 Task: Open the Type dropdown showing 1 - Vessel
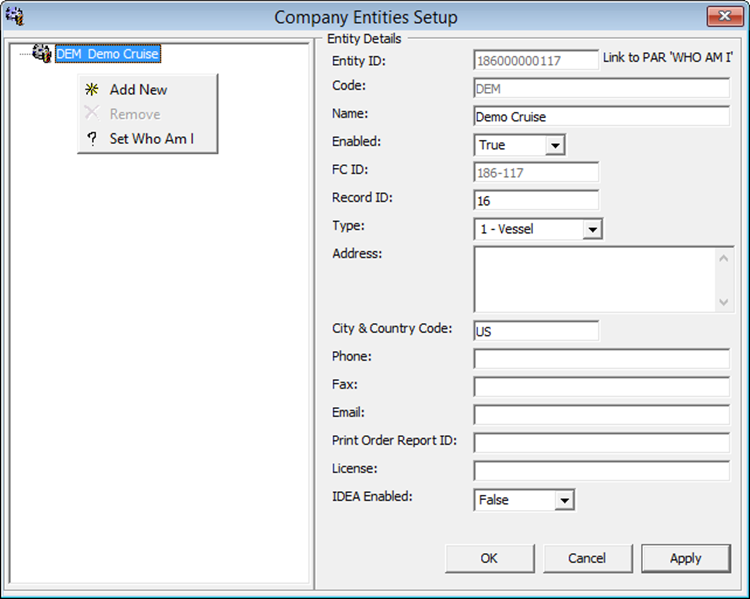[x=538, y=229]
